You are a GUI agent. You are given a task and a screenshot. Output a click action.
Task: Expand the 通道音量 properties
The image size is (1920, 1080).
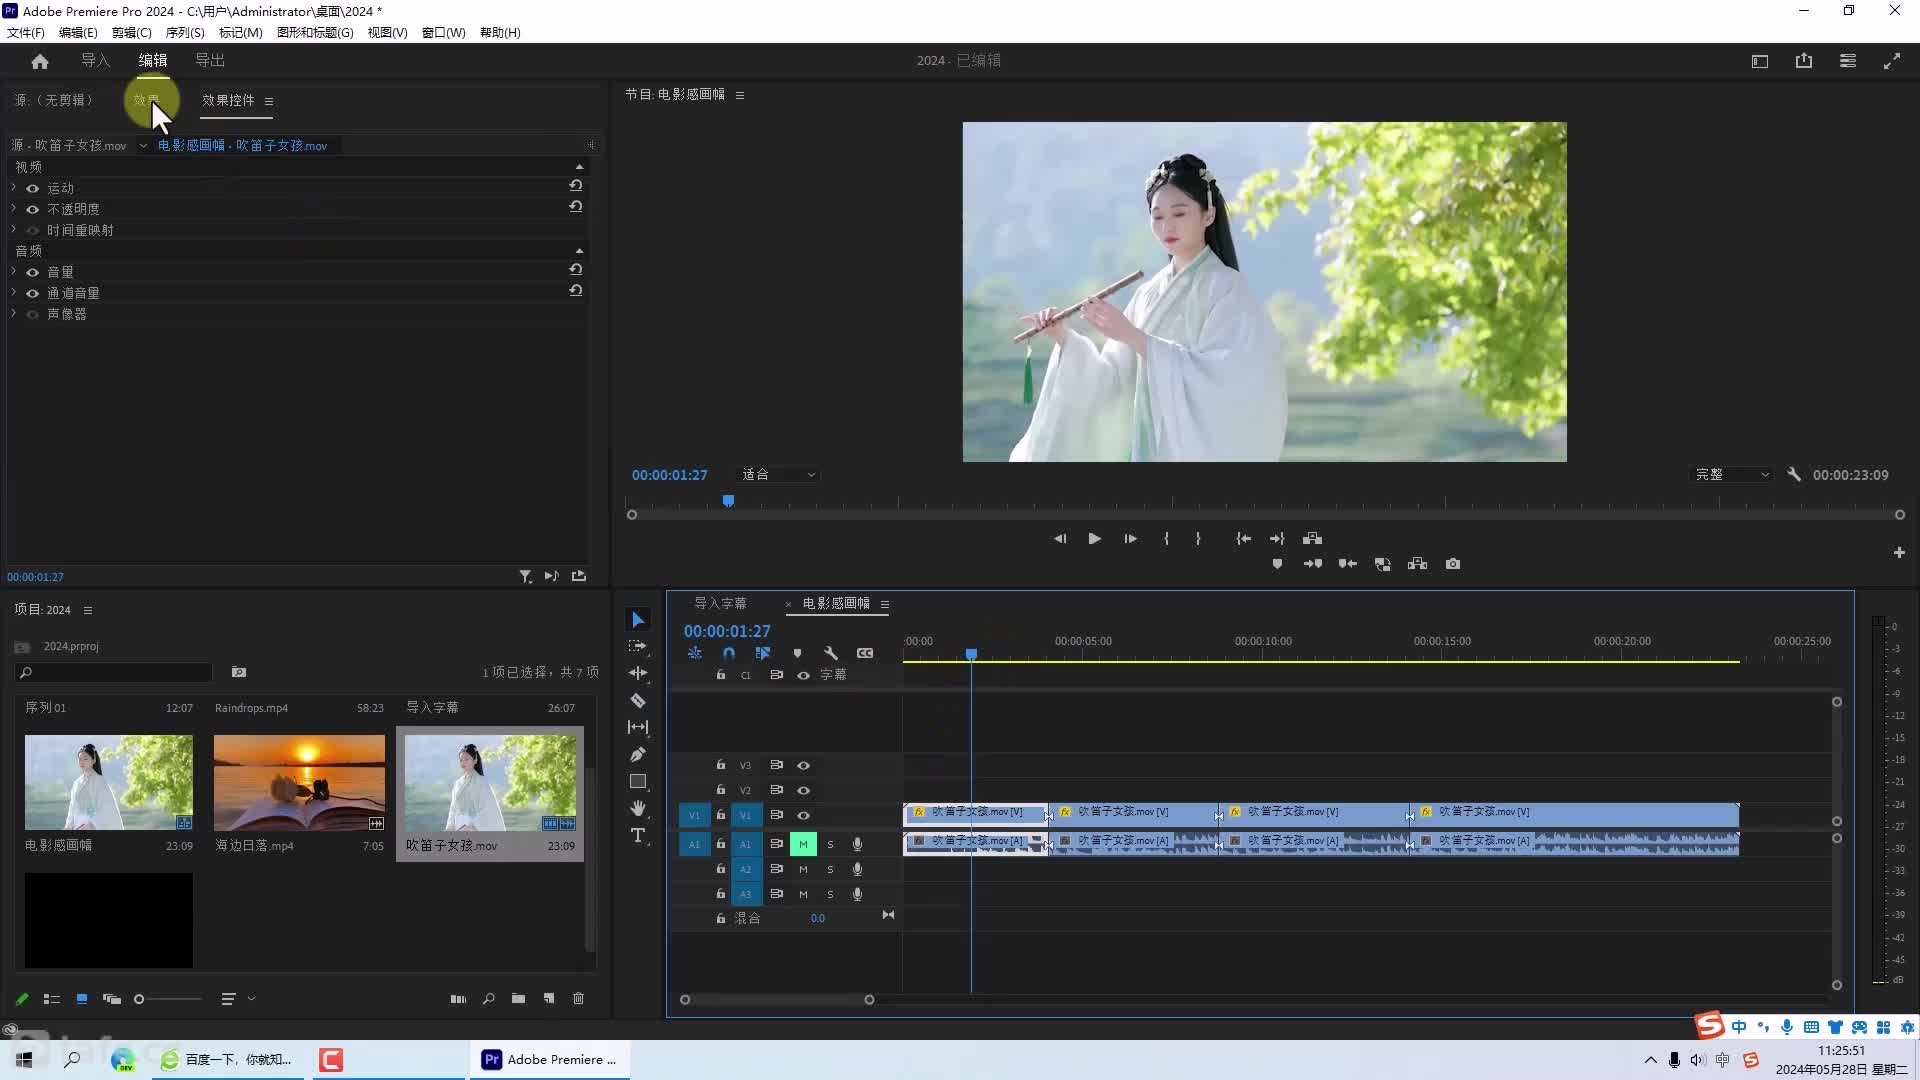[x=14, y=293]
